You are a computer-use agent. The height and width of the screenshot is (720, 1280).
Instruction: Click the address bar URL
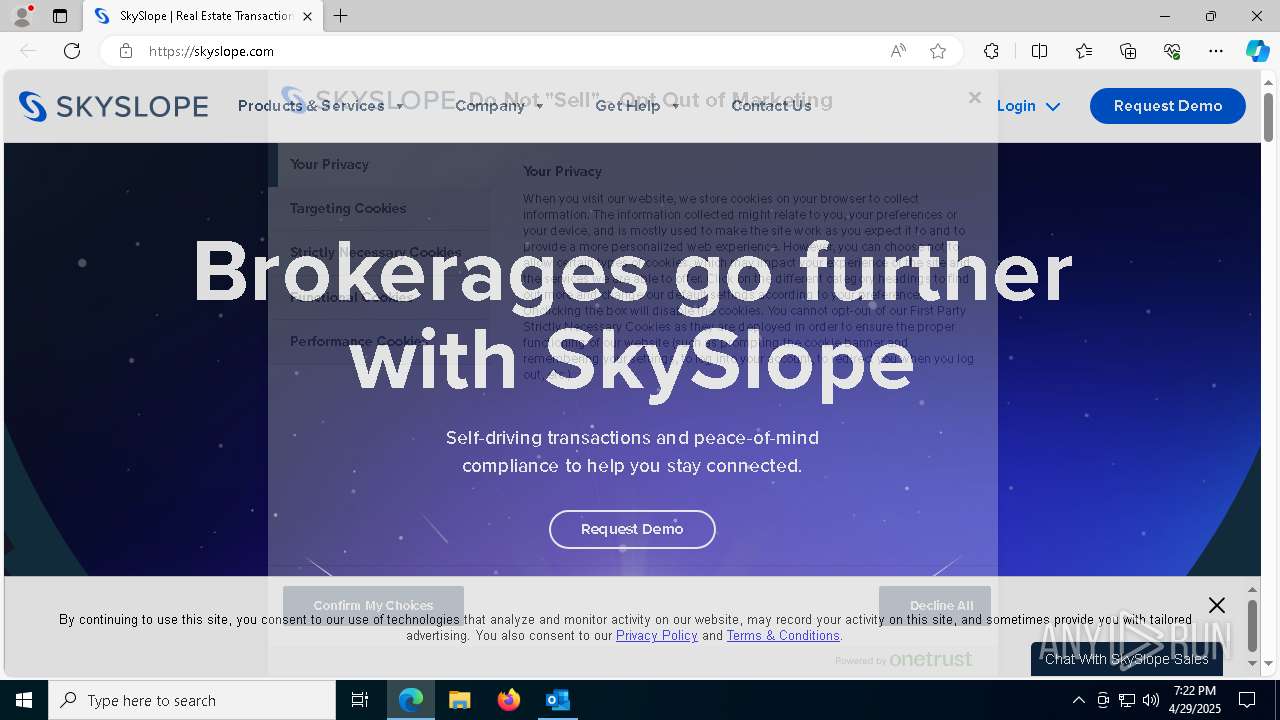(211, 51)
